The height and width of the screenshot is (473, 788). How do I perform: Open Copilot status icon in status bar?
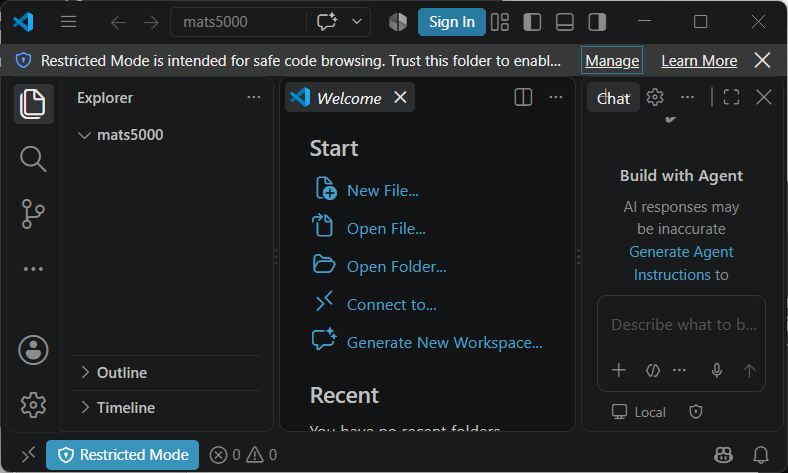click(x=724, y=455)
